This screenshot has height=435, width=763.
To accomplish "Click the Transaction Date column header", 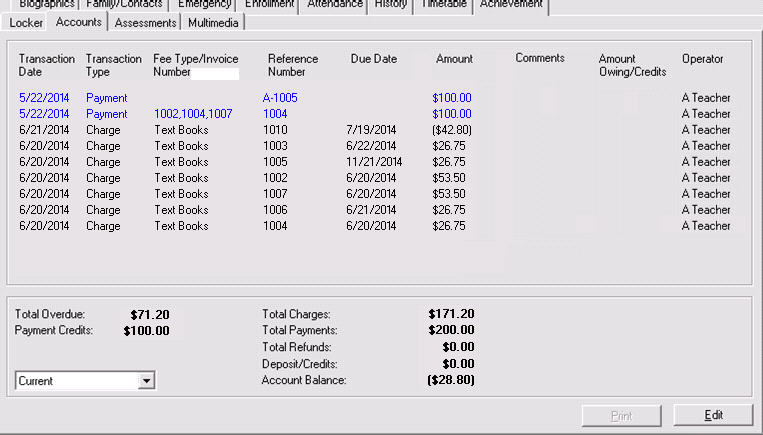I will [46, 65].
